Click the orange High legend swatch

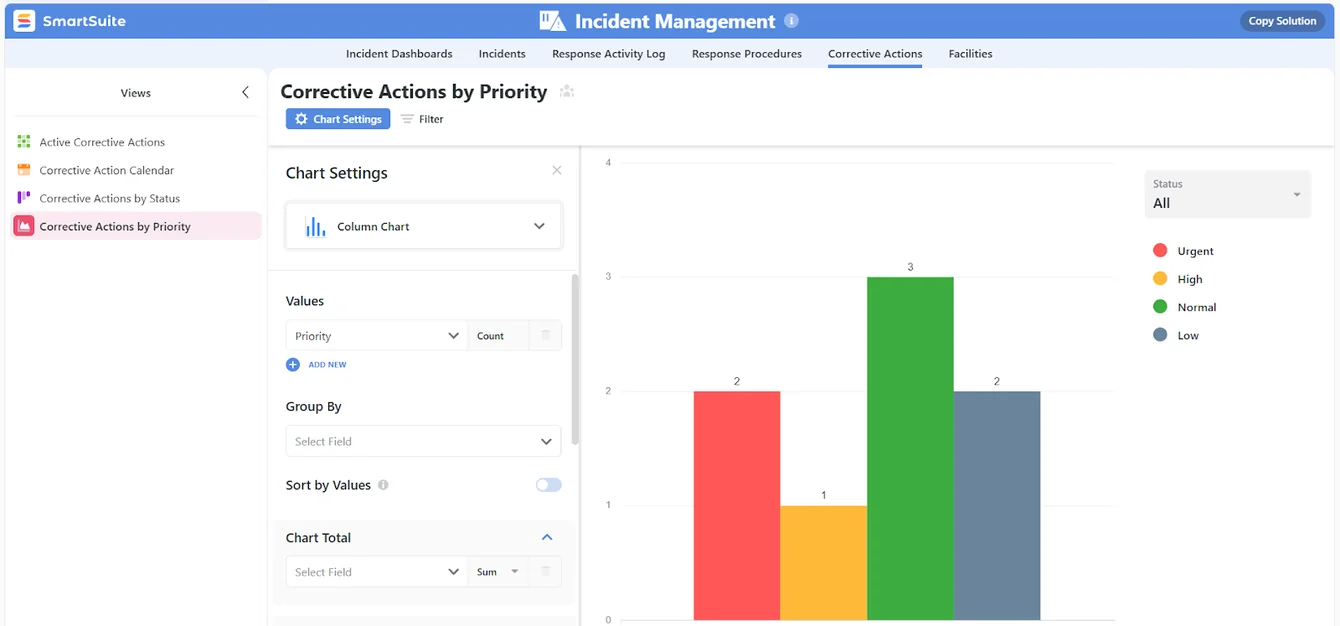pyautogui.click(x=1160, y=279)
